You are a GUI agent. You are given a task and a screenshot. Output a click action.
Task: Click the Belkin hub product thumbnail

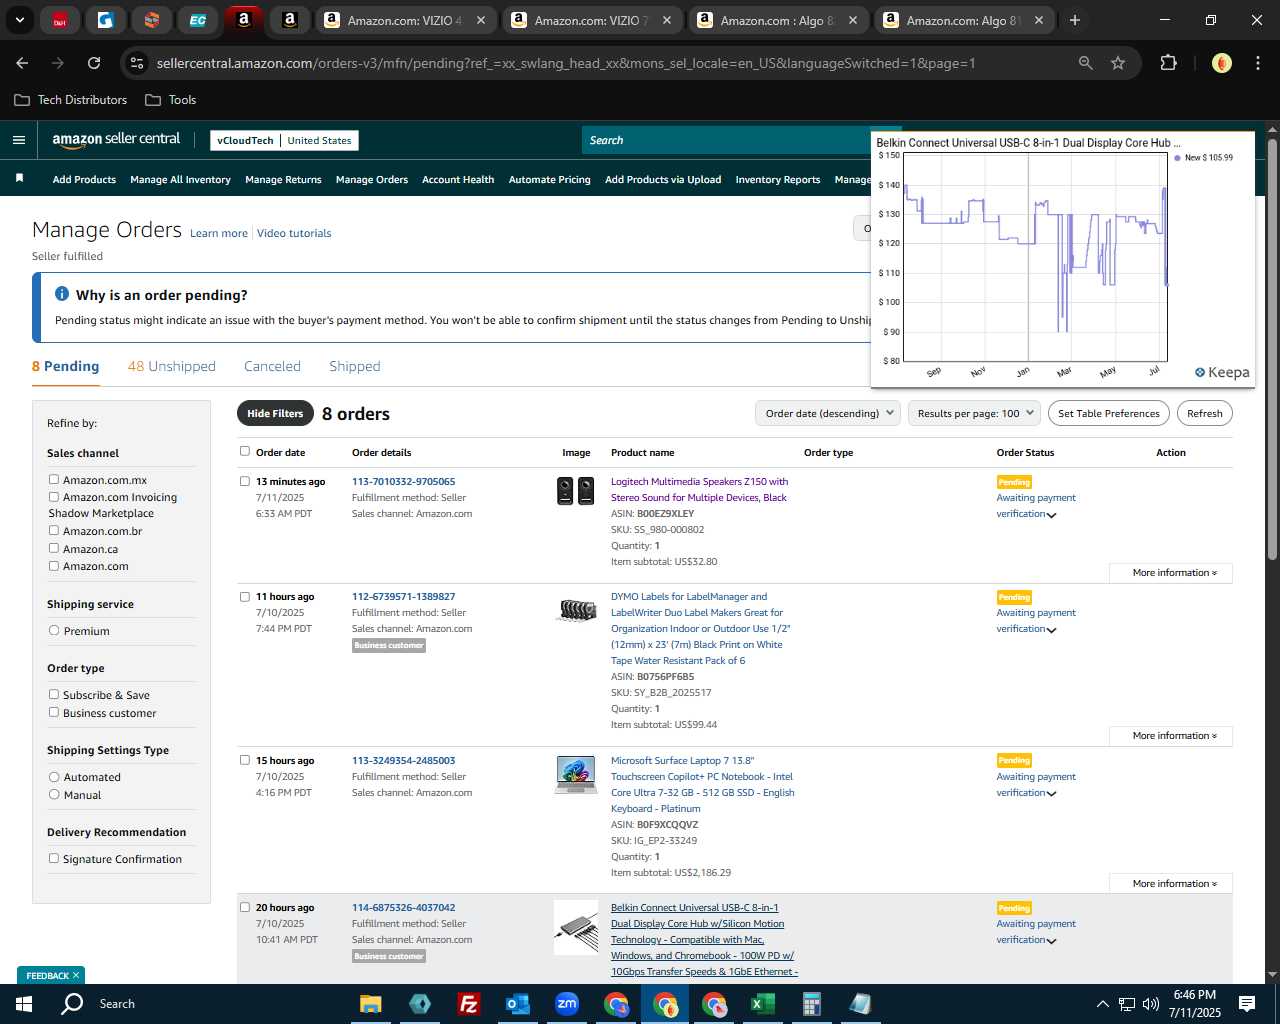coord(576,927)
